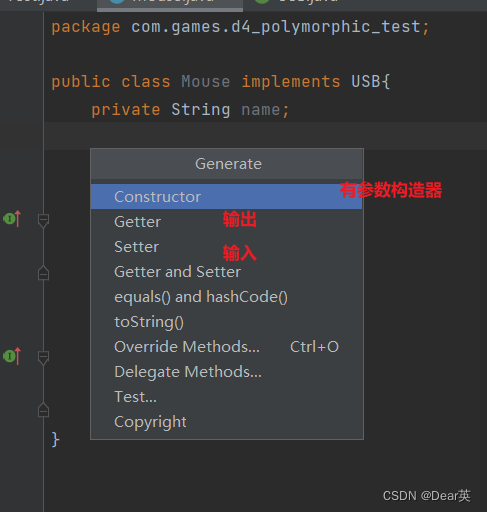Click upper implements-interface gutter icon

coord(12,219)
